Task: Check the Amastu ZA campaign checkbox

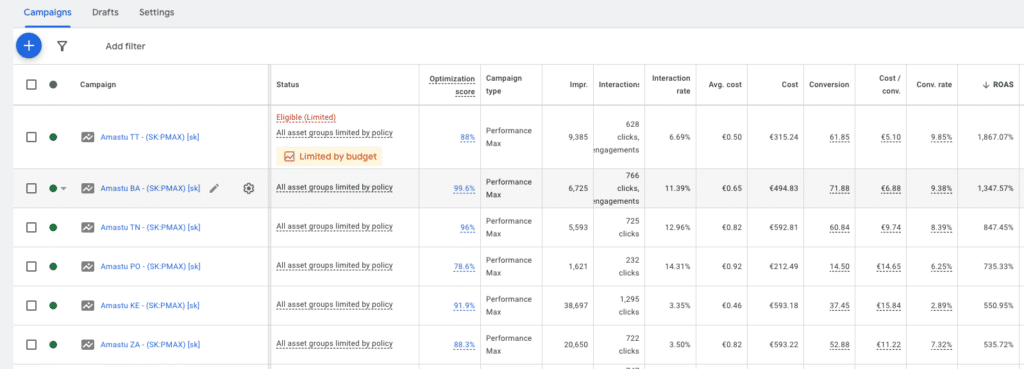Action: (x=31, y=345)
